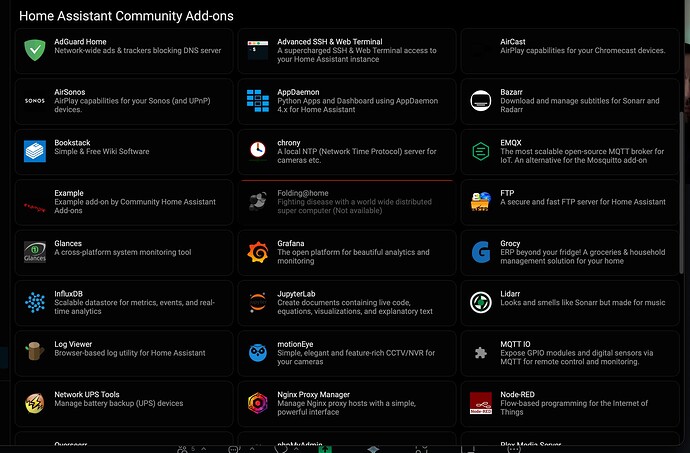
Task: Select the 'Network UPS Tools' title
Action: (x=87, y=394)
